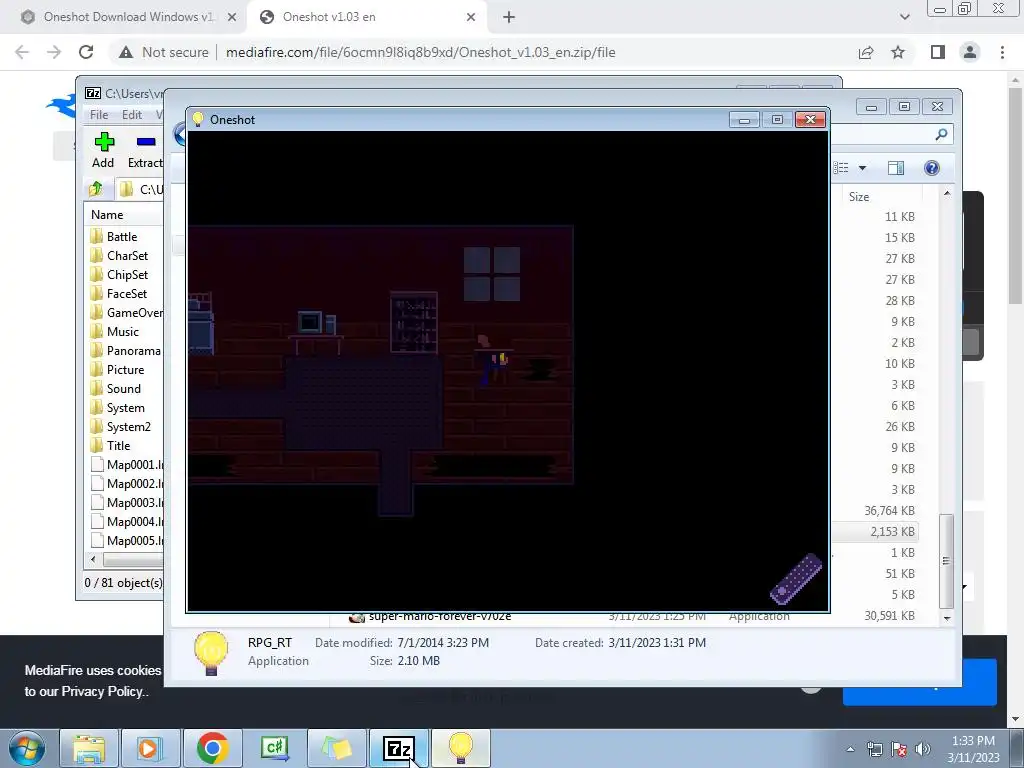Change the view icon in Explorer
Image resolution: width=1024 pixels, height=768 pixels.
coord(842,168)
